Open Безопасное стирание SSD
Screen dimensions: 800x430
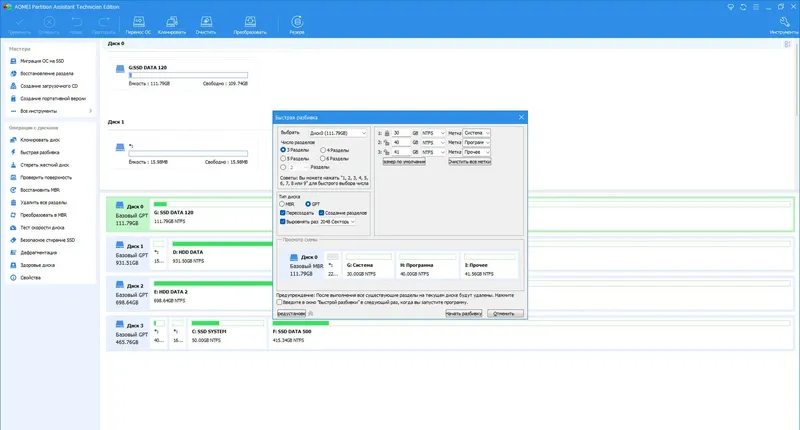pos(47,240)
